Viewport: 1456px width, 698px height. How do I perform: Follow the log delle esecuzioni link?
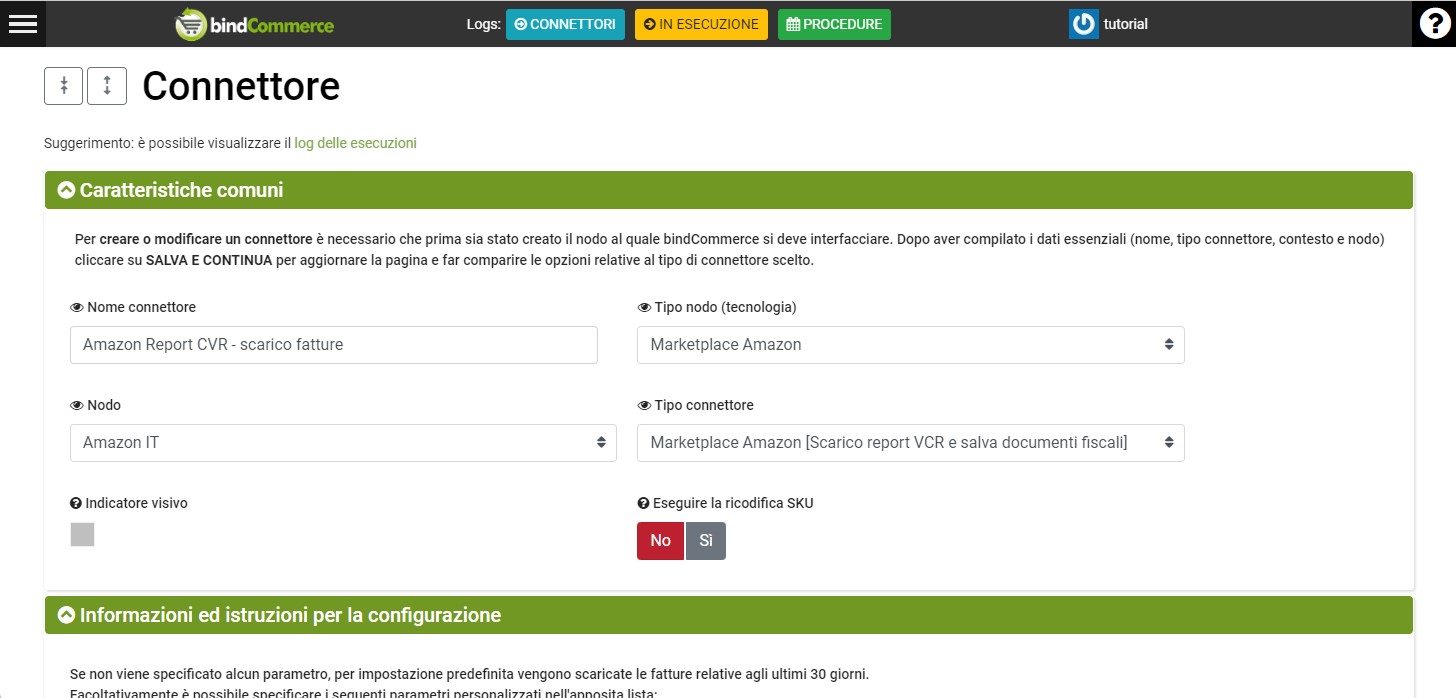tap(355, 143)
